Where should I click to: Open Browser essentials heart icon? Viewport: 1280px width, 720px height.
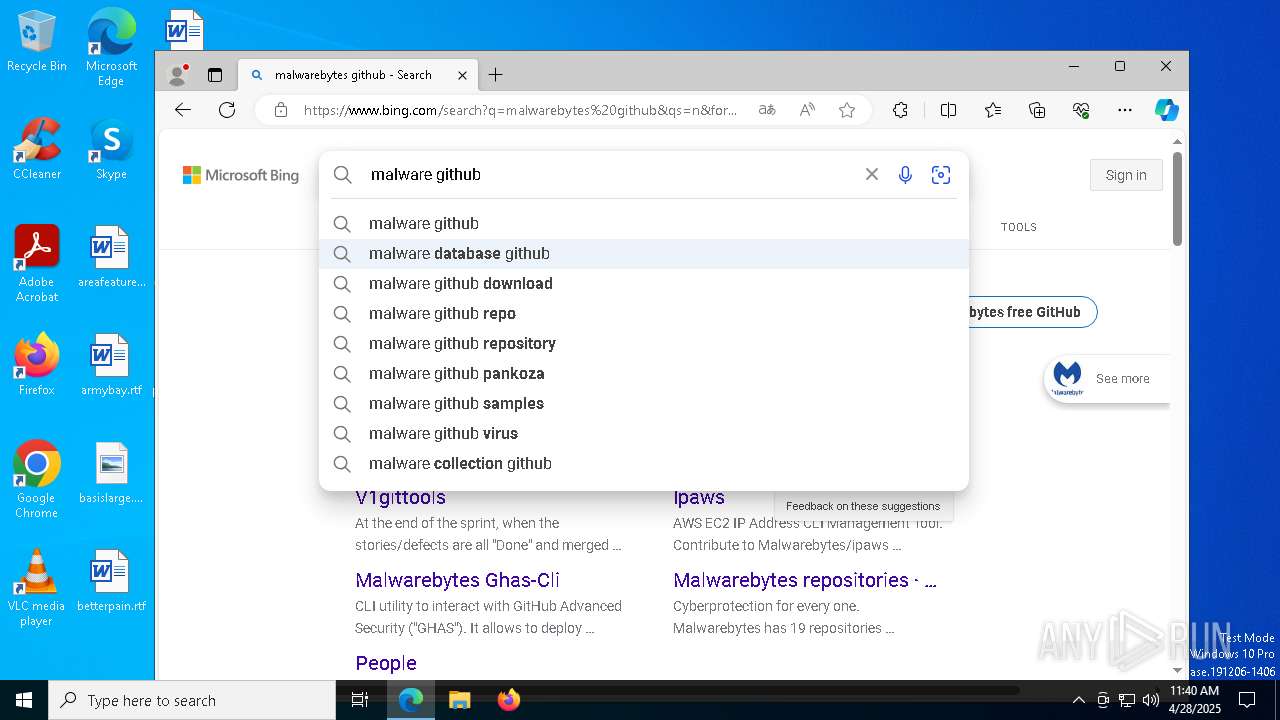click(x=1081, y=110)
